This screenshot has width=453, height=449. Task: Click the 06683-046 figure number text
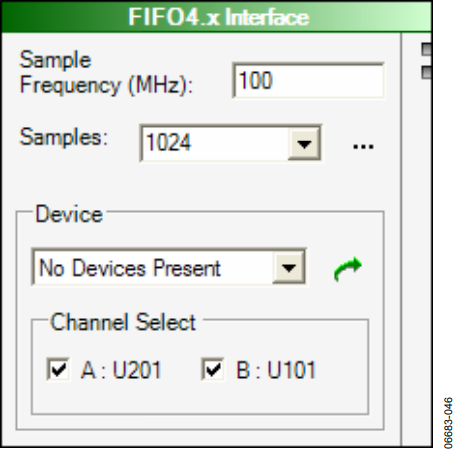448,423
